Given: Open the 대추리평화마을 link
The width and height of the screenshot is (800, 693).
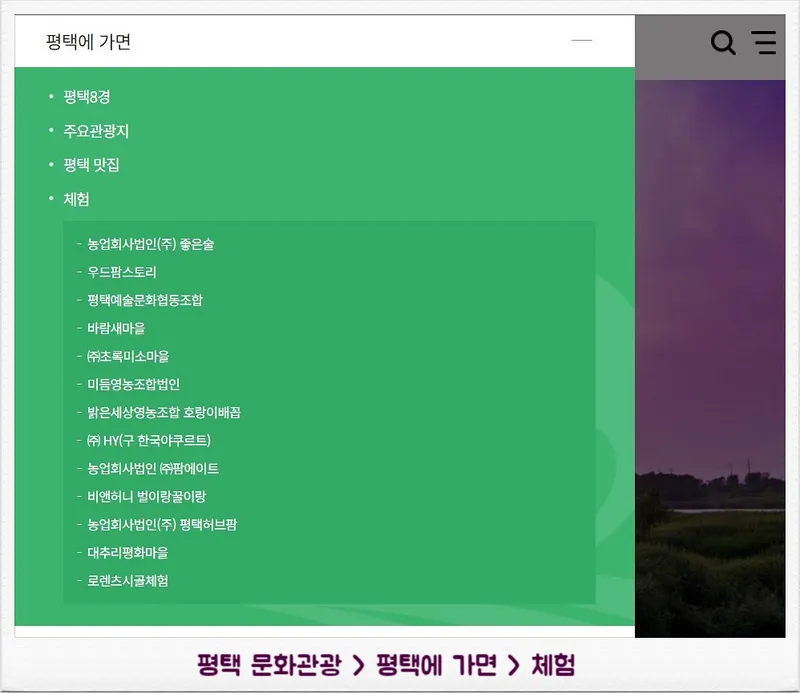Looking at the screenshot, I should click(x=128, y=552).
